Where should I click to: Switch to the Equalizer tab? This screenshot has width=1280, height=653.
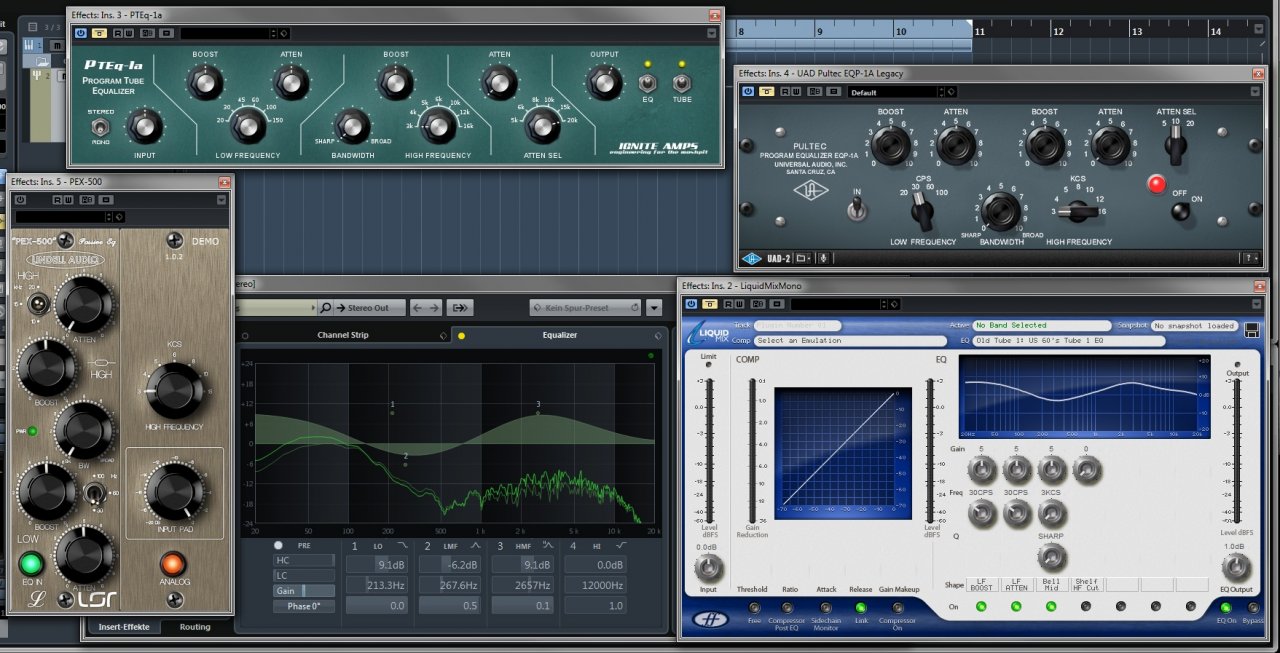tap(560, 335)
